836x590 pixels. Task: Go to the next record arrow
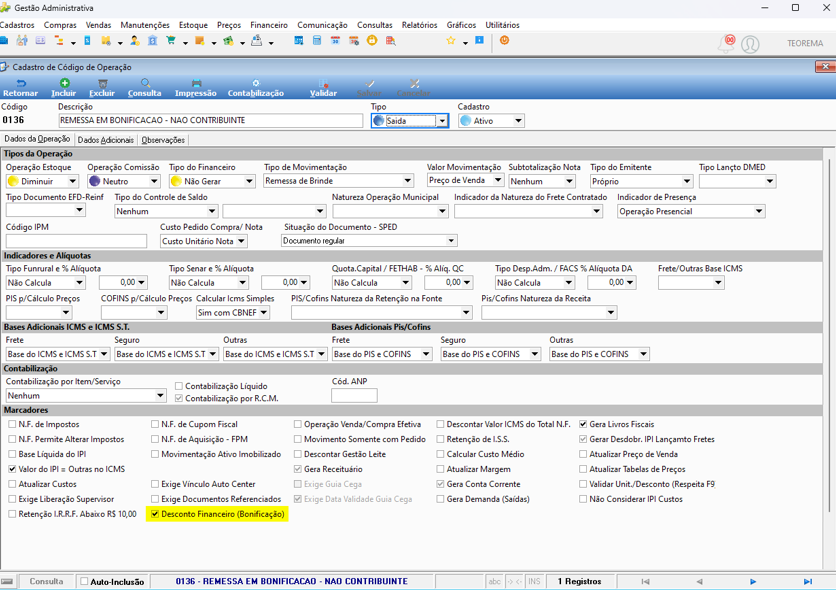click(753, 581)
